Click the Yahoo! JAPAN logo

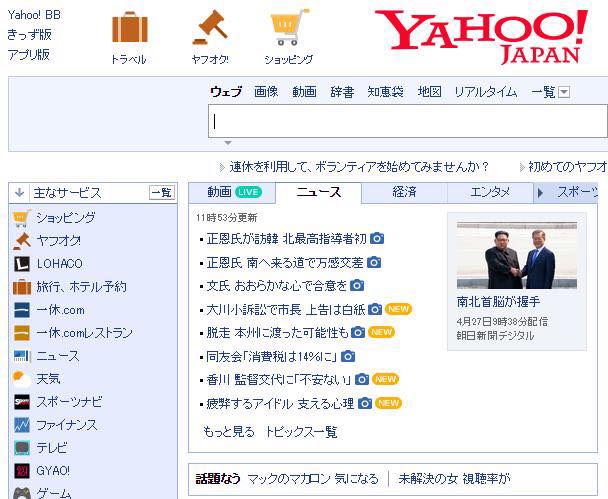[482, 37]
